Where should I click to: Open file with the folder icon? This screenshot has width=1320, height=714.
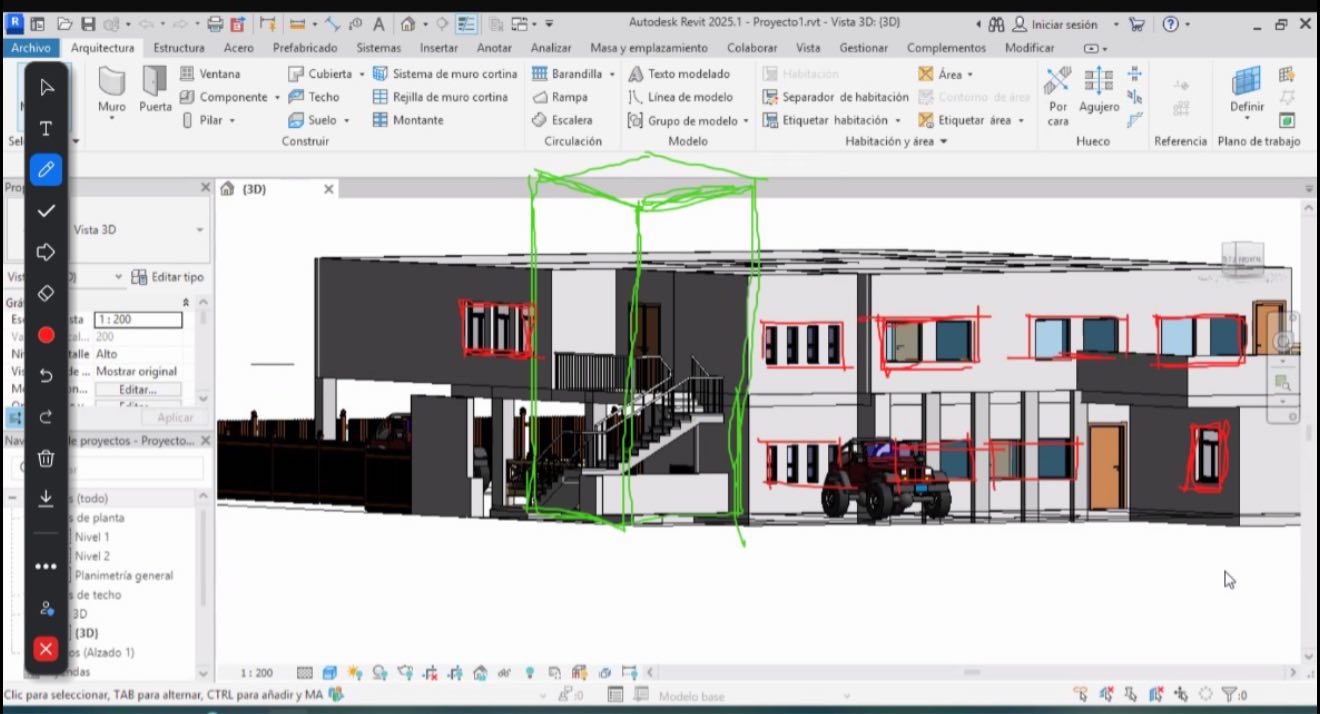pos(65,24)
